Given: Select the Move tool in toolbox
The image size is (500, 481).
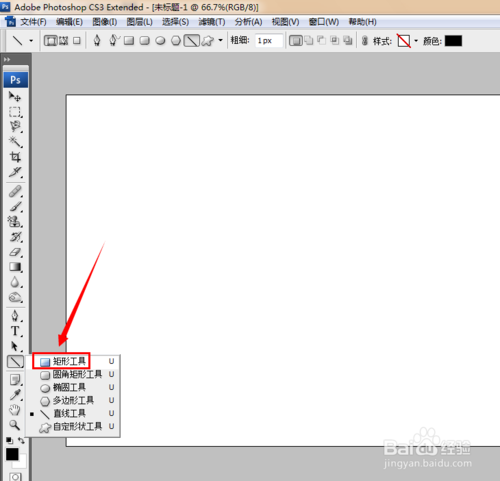Looking at the screenshot, I should 15,97.
